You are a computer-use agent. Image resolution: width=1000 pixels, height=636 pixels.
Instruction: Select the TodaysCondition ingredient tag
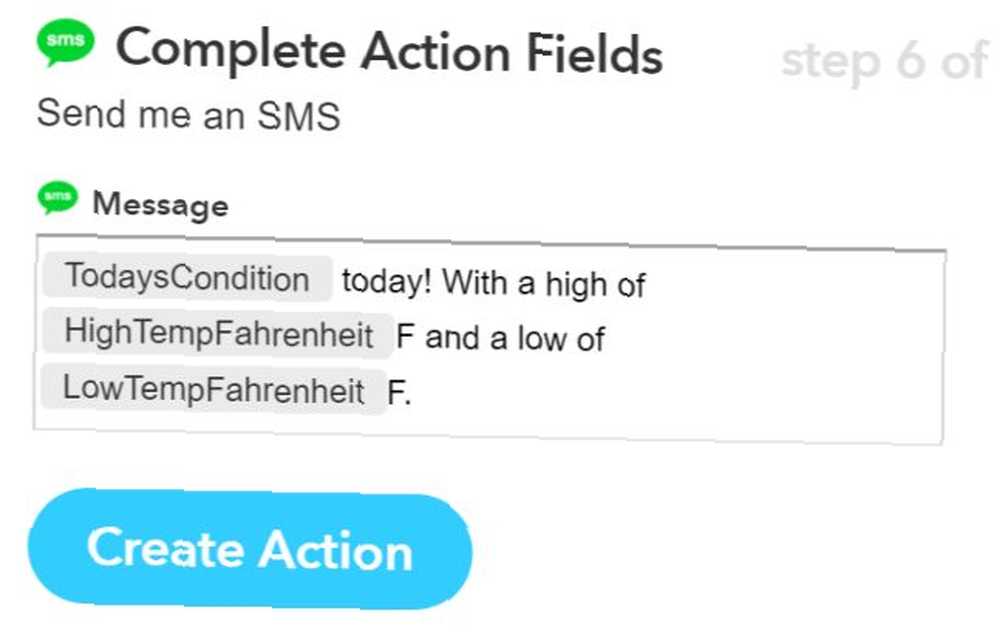188,278
